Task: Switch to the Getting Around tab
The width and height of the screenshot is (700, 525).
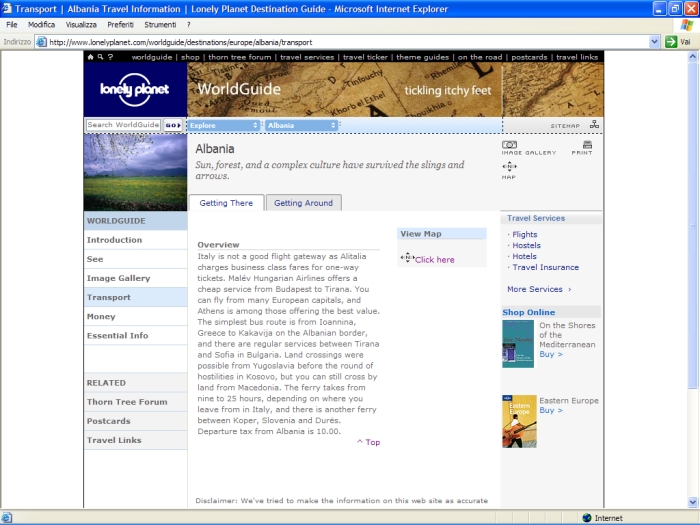Action: [x=304, y=203]
